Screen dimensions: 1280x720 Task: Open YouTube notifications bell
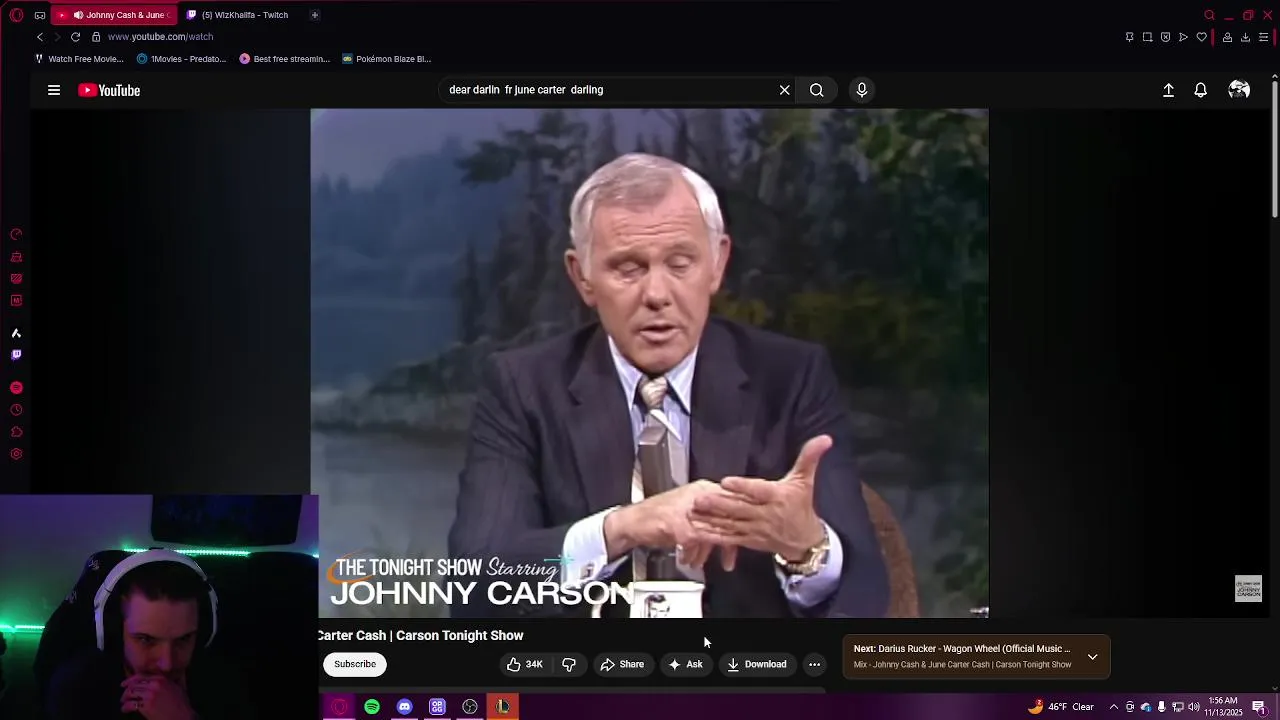pos(1201,90)
